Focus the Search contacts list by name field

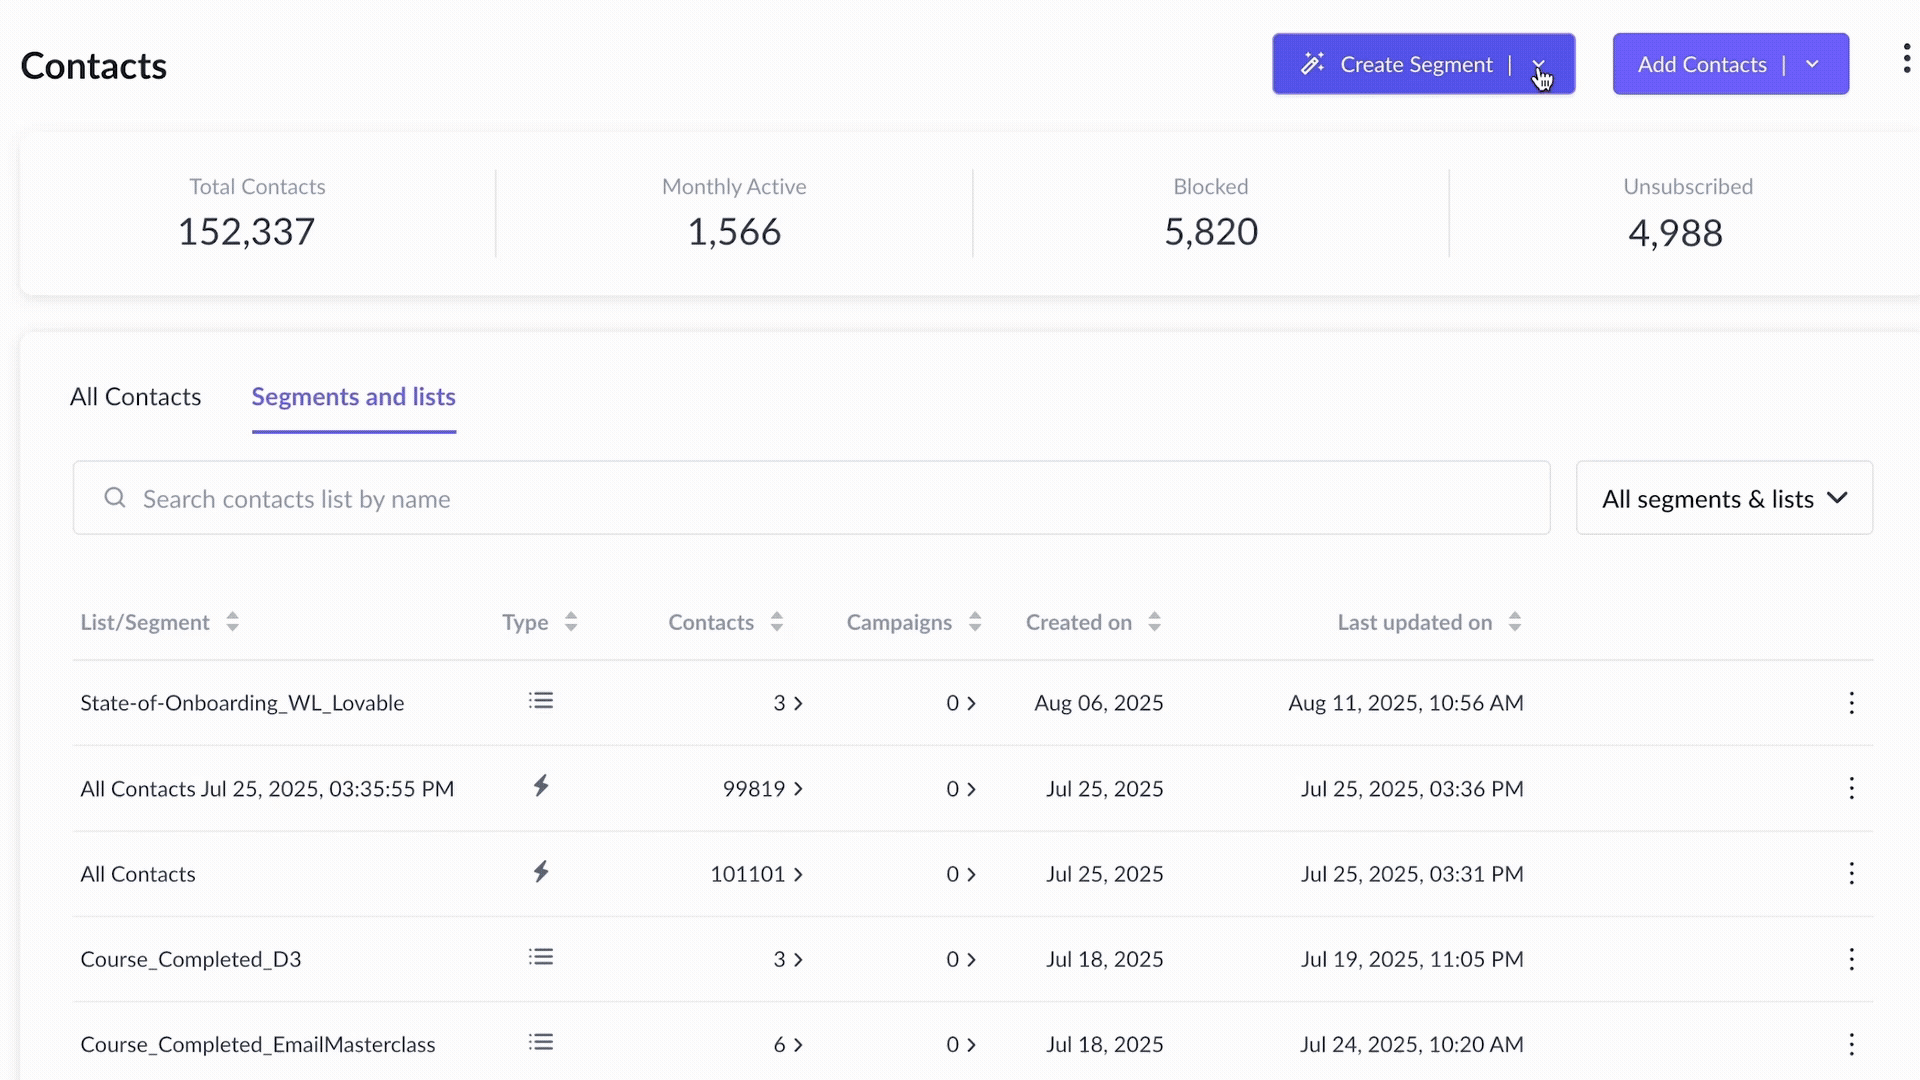(810, 498)
